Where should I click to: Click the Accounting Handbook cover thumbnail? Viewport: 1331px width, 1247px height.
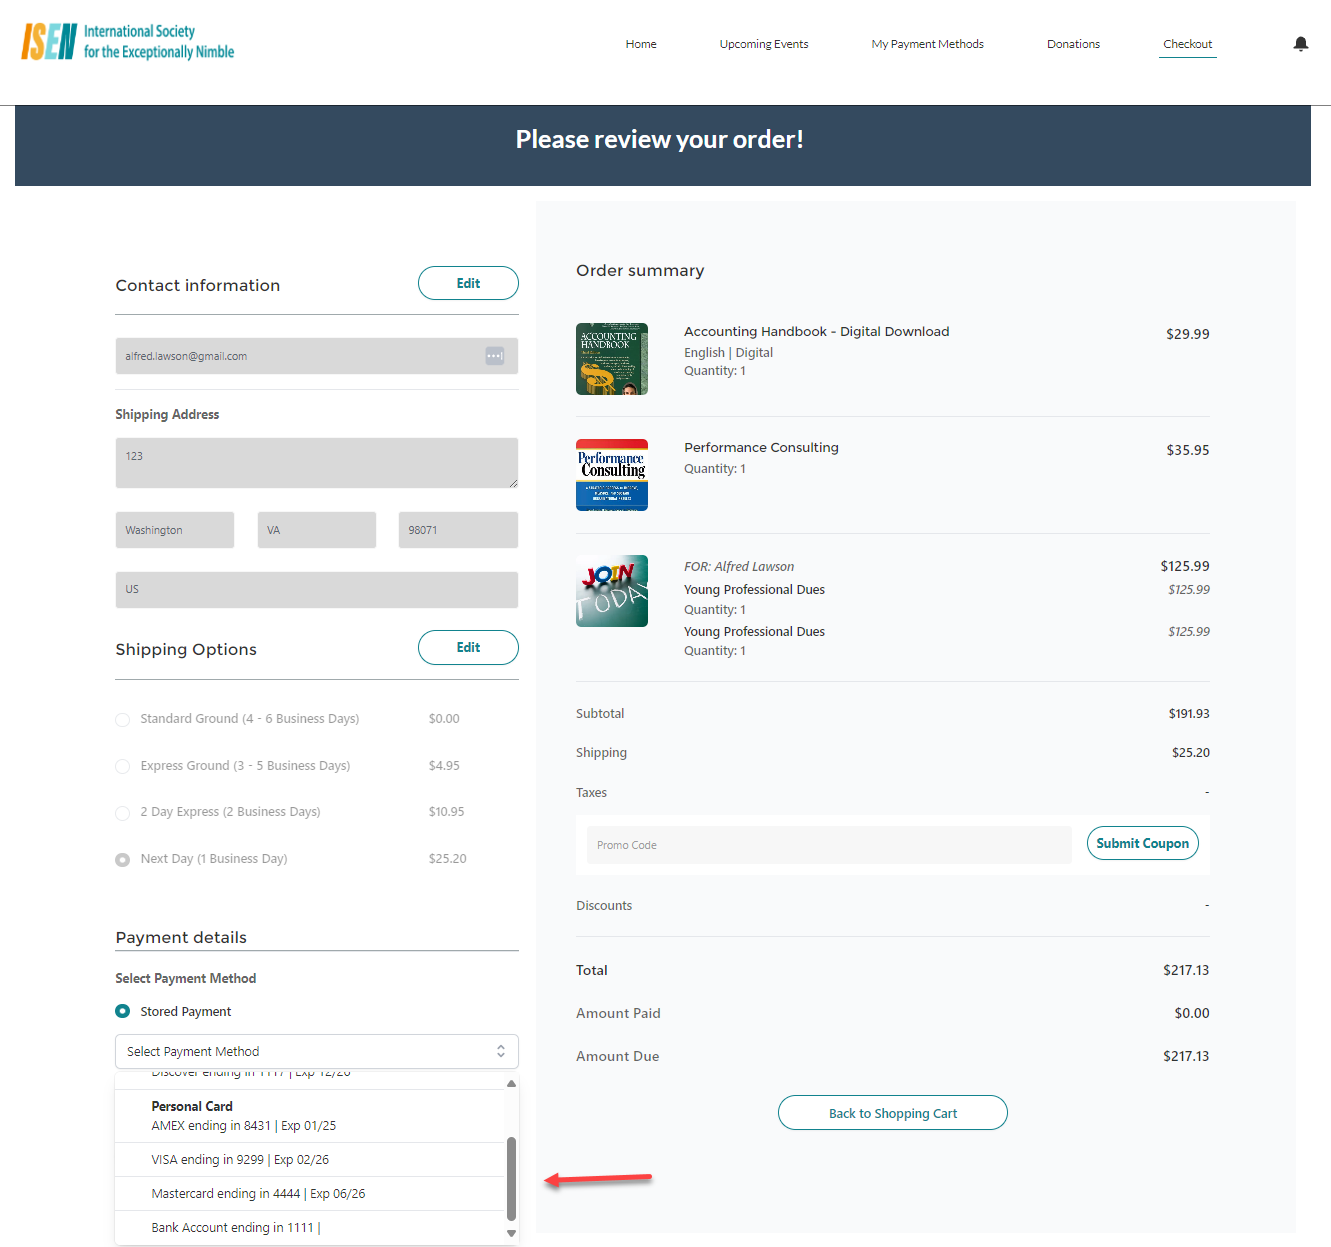click(612, 359)
